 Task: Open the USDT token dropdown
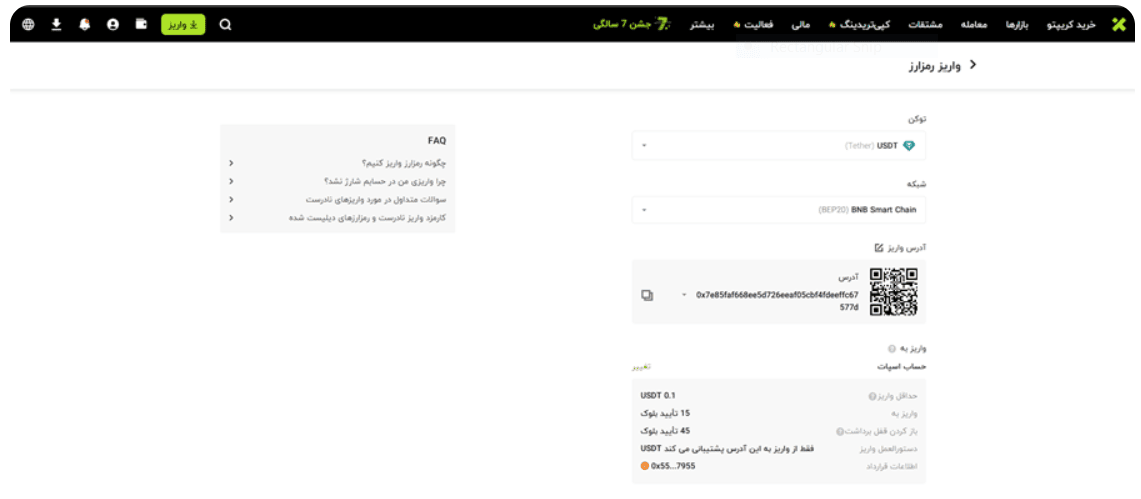click(779, 145)
